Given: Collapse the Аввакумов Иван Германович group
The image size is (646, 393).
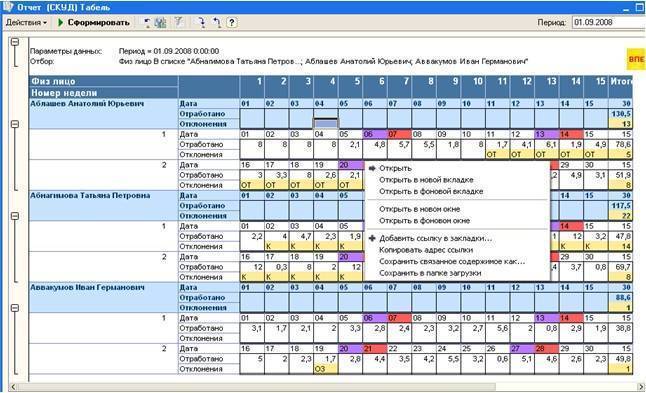Looking at the screenshot, I should (x=15, y=308).
